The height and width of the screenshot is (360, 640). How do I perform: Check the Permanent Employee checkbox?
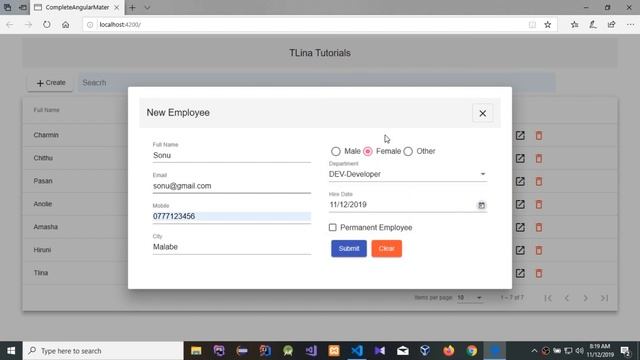(333, 227)
